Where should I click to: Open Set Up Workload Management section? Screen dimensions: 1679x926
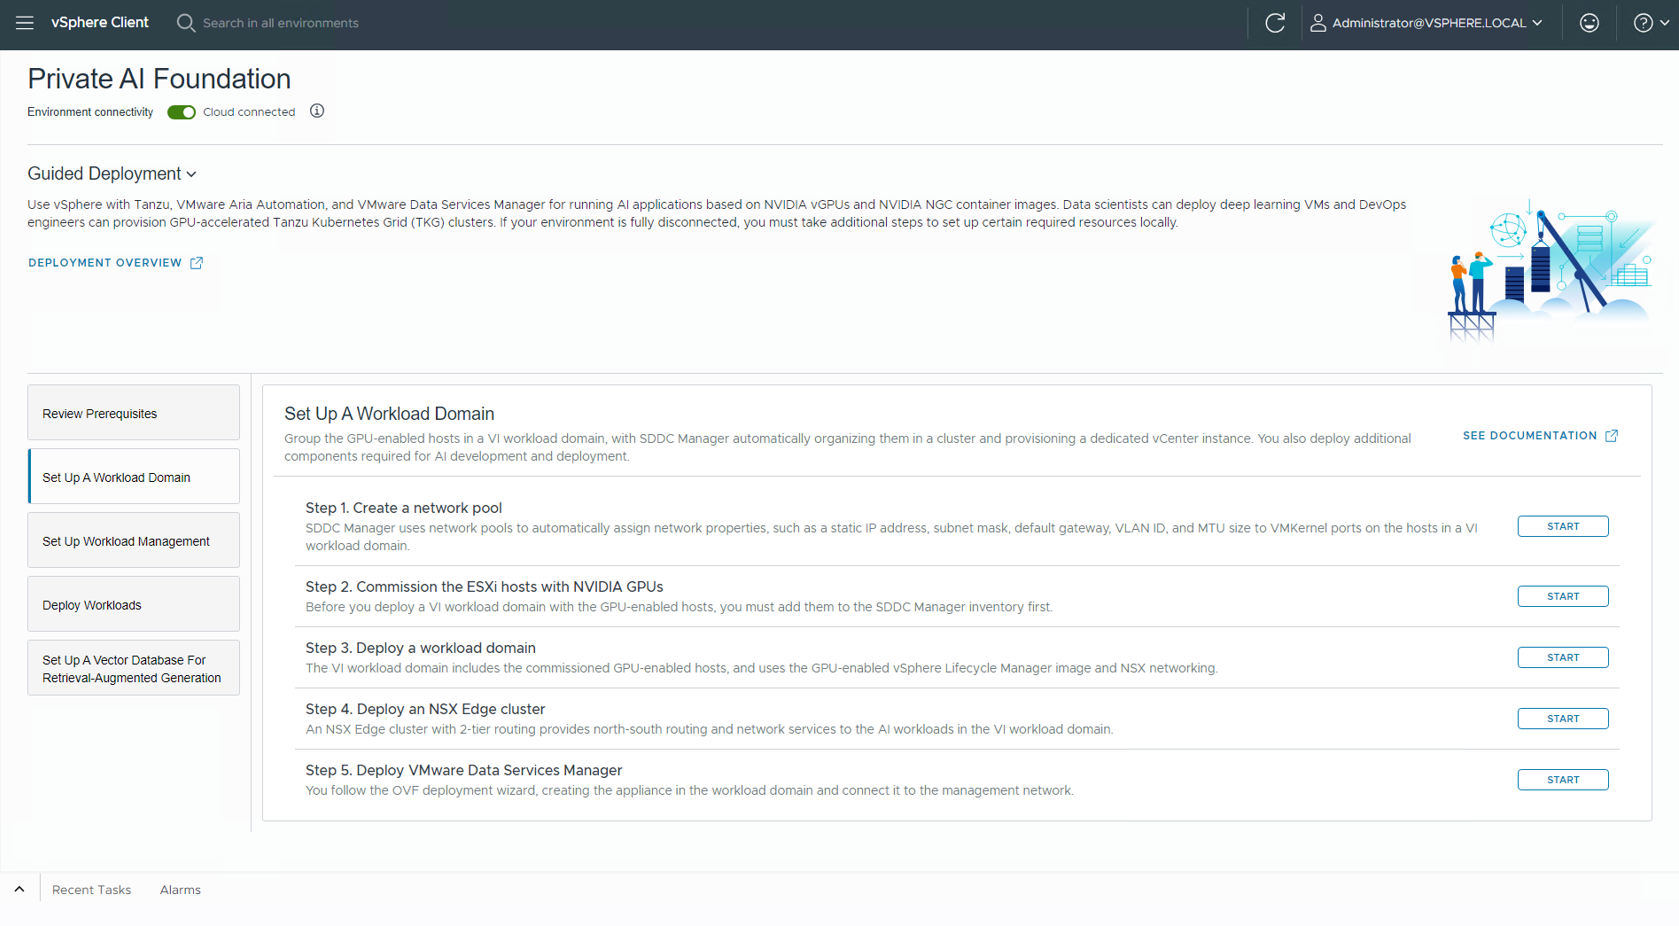coord(133,541)
